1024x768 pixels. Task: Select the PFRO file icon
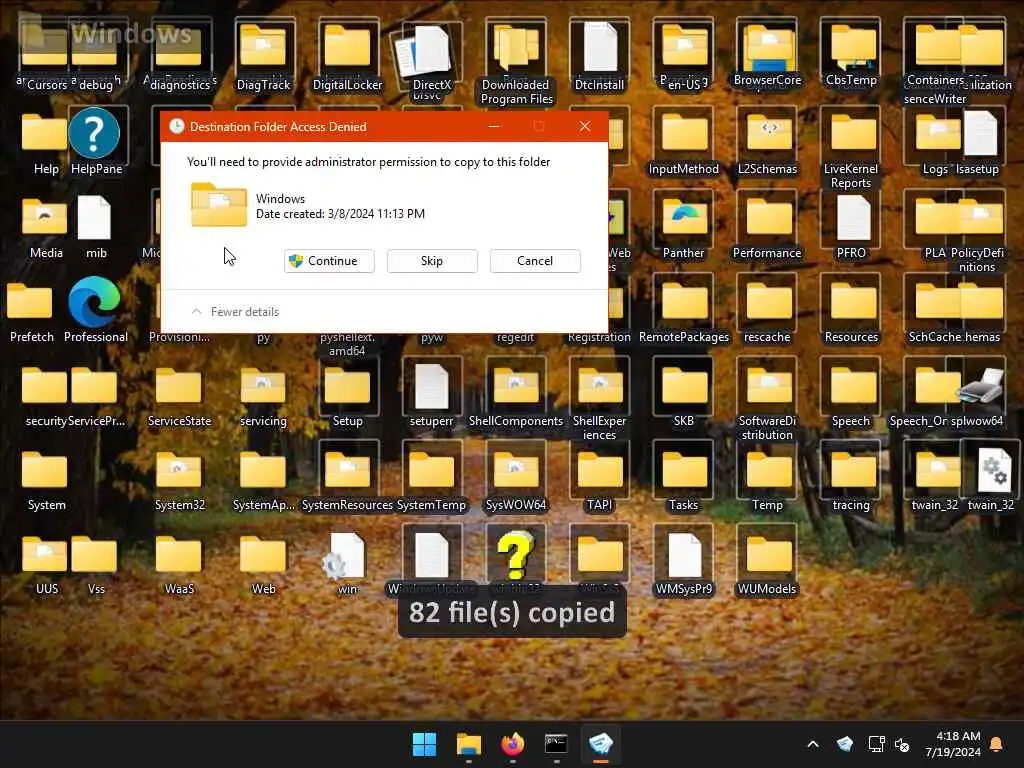pos(852,217)
